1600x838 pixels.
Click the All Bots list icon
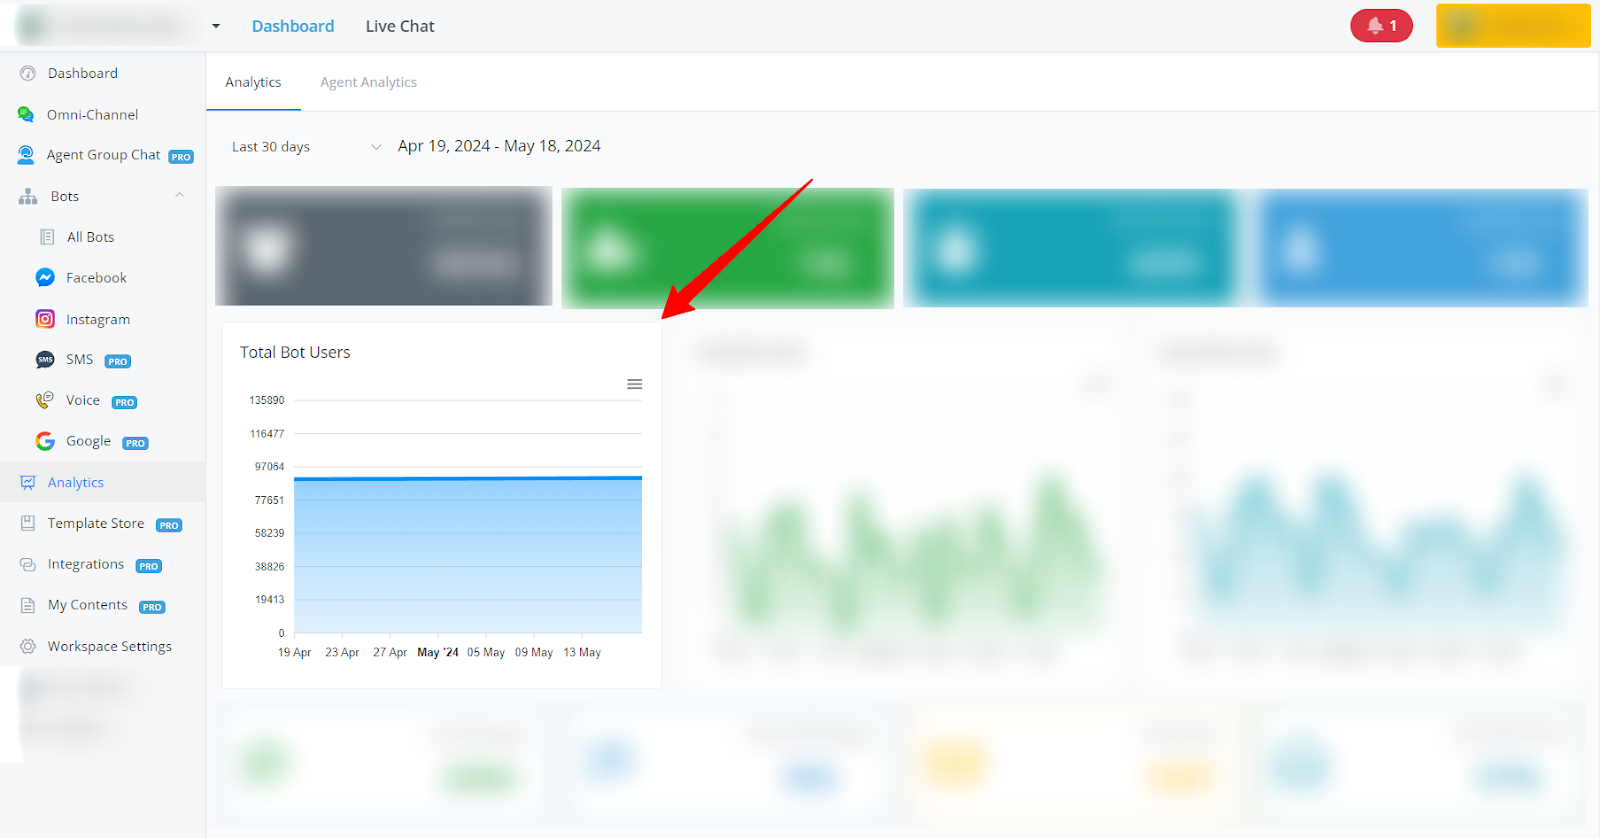coord(47,237)
